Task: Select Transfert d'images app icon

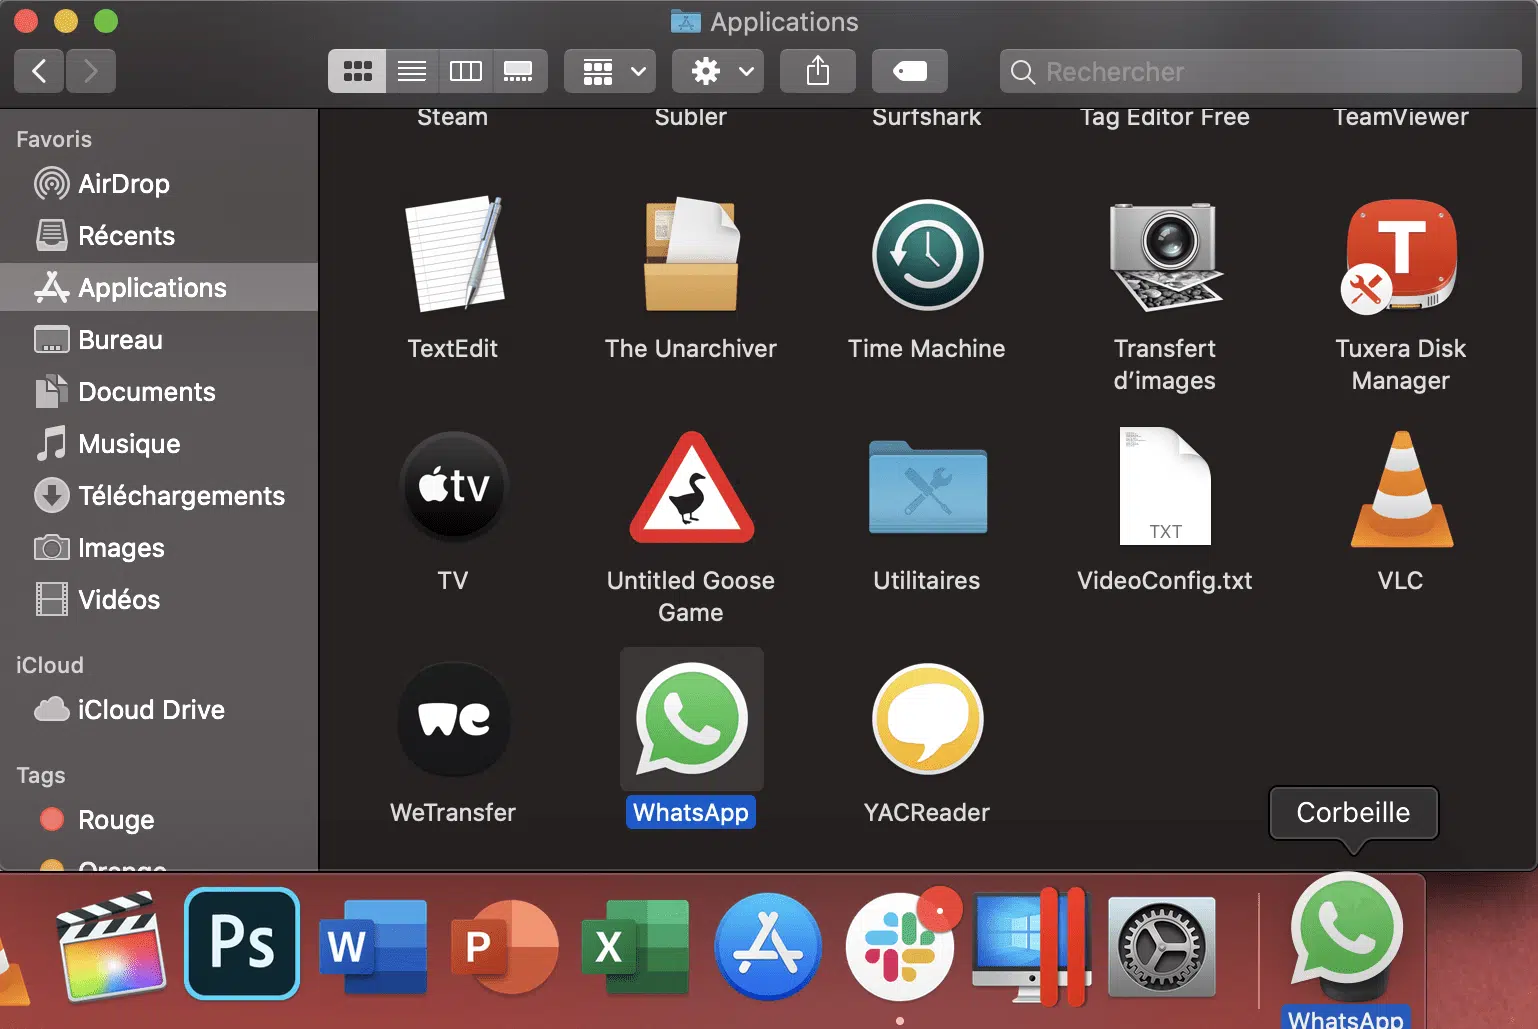Action: (x=1165, y=256)
